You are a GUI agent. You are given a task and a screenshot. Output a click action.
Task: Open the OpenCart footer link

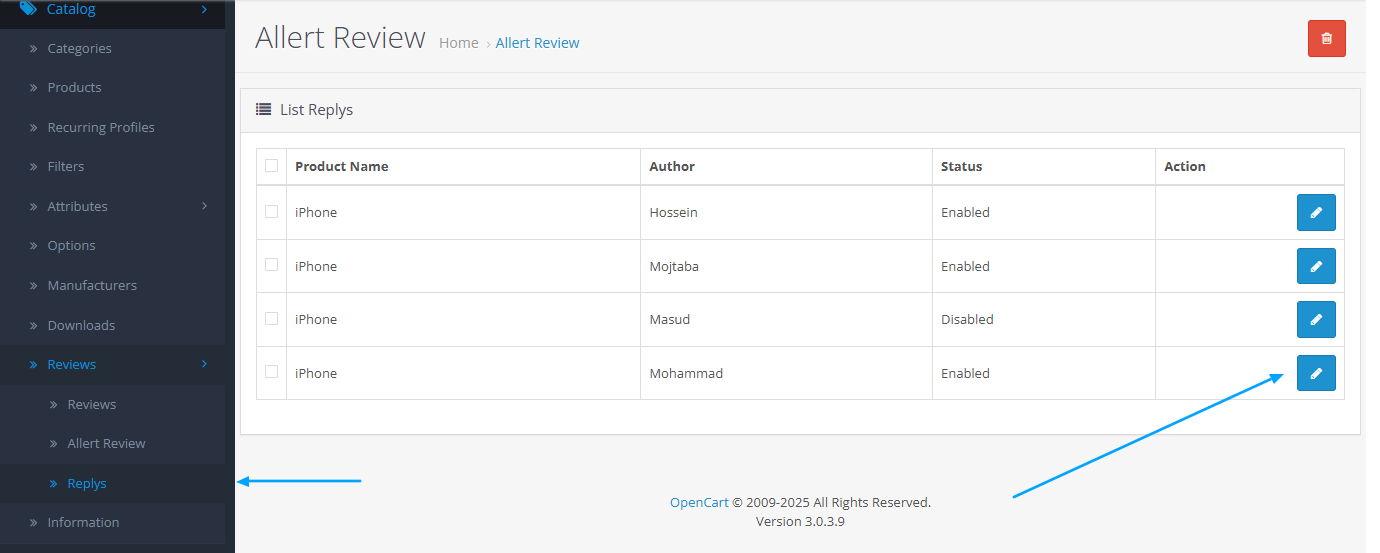699,503
